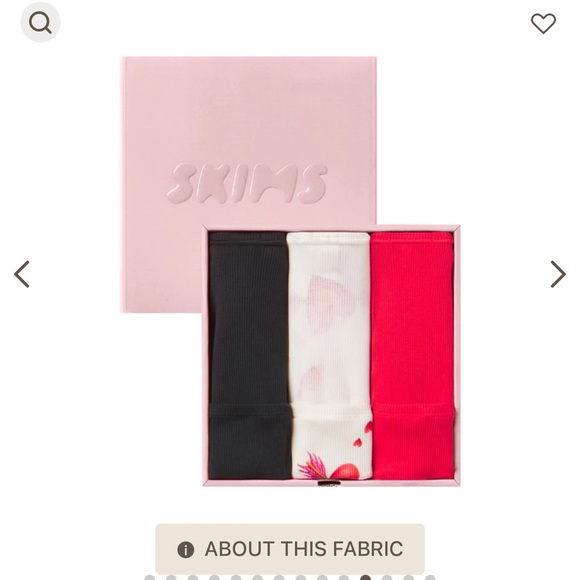Go to previous product image arrow
This screenshot has width=580, height=580.
click(x=22, y=274)
